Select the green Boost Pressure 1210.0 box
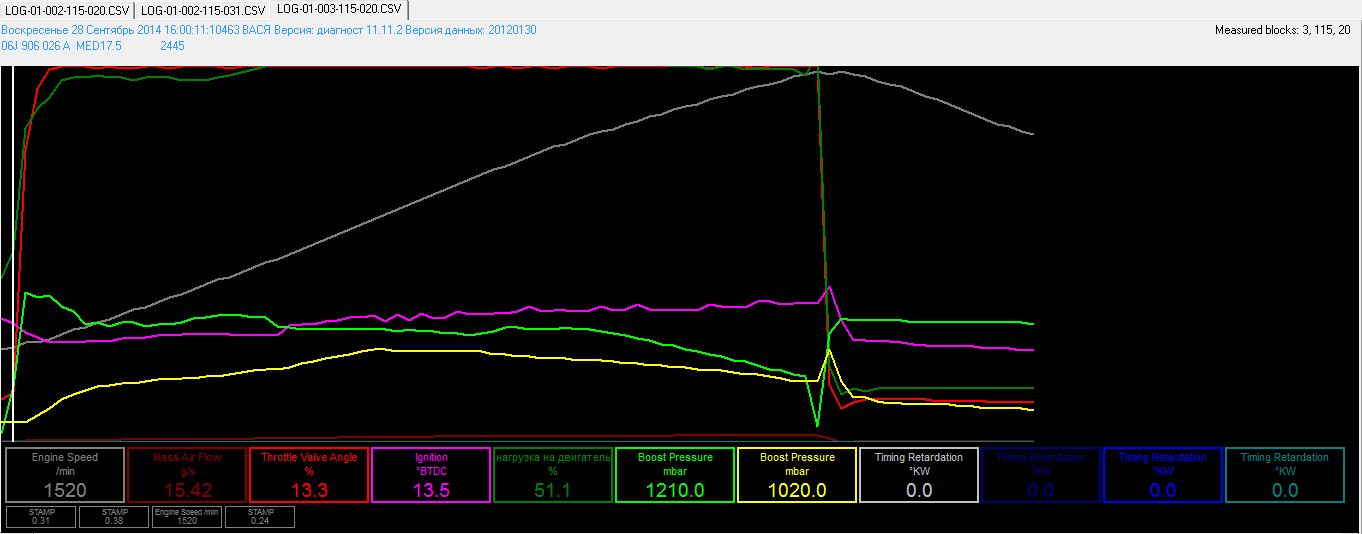The height and width of the screenshot is (534, 1362). (x=675, y=474)
